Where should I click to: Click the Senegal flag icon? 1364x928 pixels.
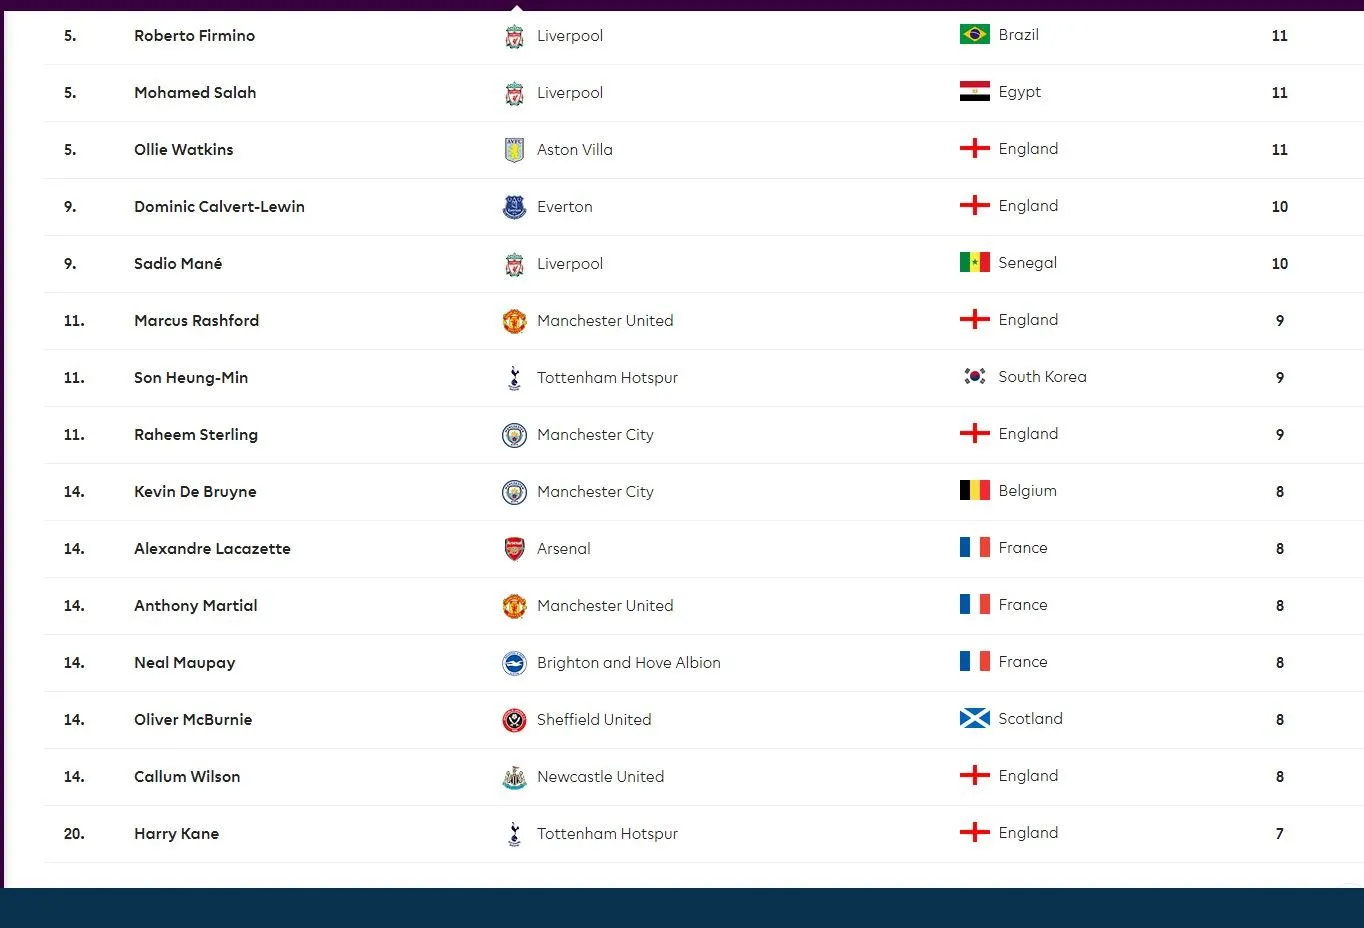click(974, 263)
